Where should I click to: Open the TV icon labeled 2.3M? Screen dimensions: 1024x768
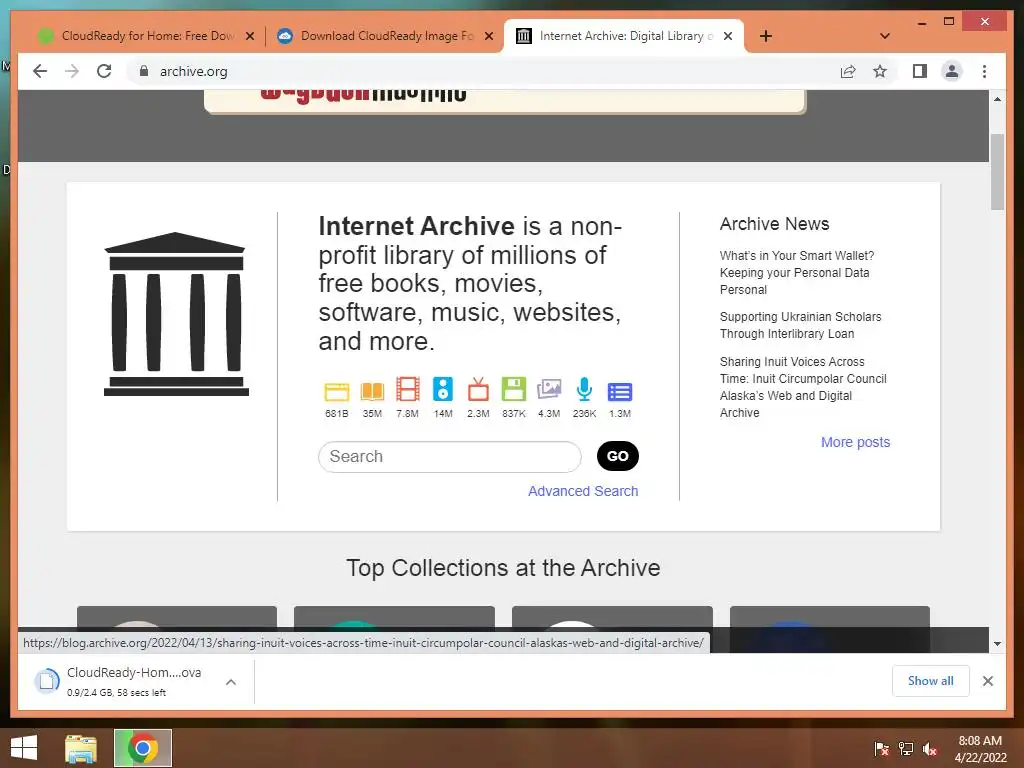point(478,389)
